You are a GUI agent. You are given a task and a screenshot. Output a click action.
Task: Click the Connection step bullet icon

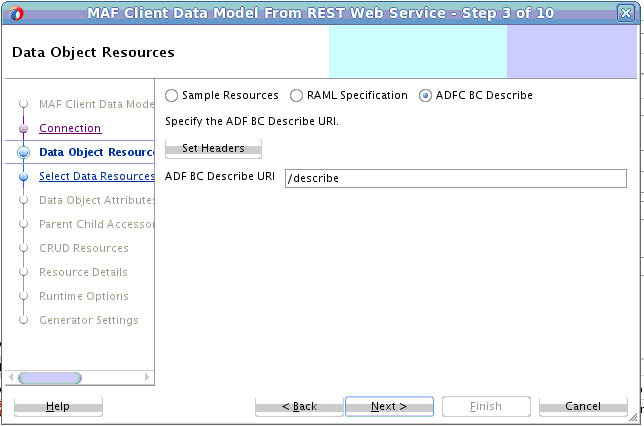(23, 129)
